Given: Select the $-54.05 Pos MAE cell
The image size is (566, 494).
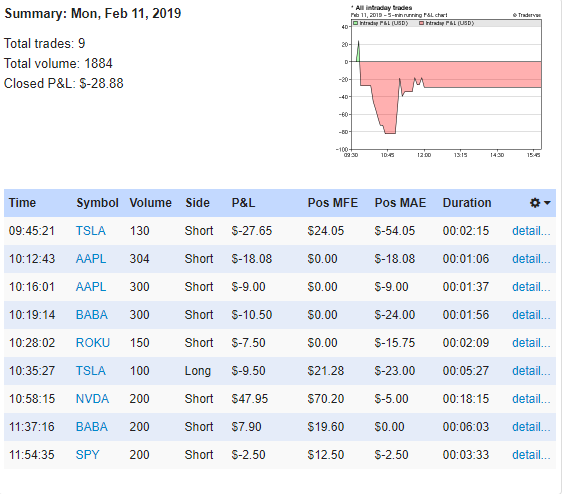Looking at the screenshot, I should [395, 231].
